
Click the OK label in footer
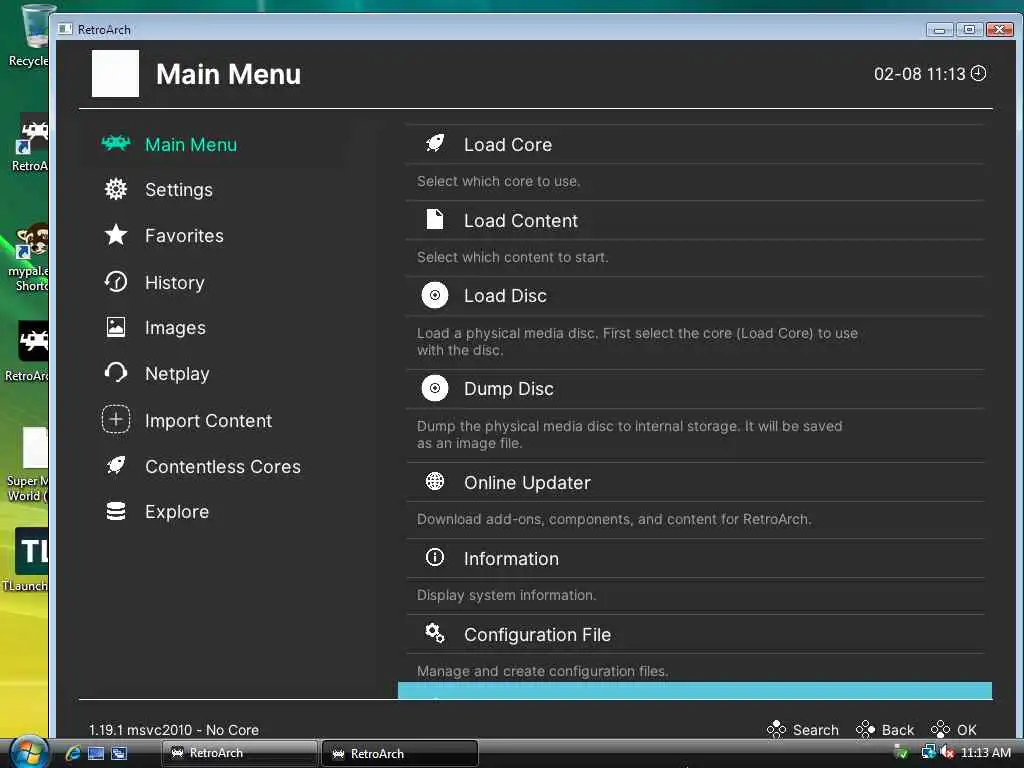[x=966, y=730]
